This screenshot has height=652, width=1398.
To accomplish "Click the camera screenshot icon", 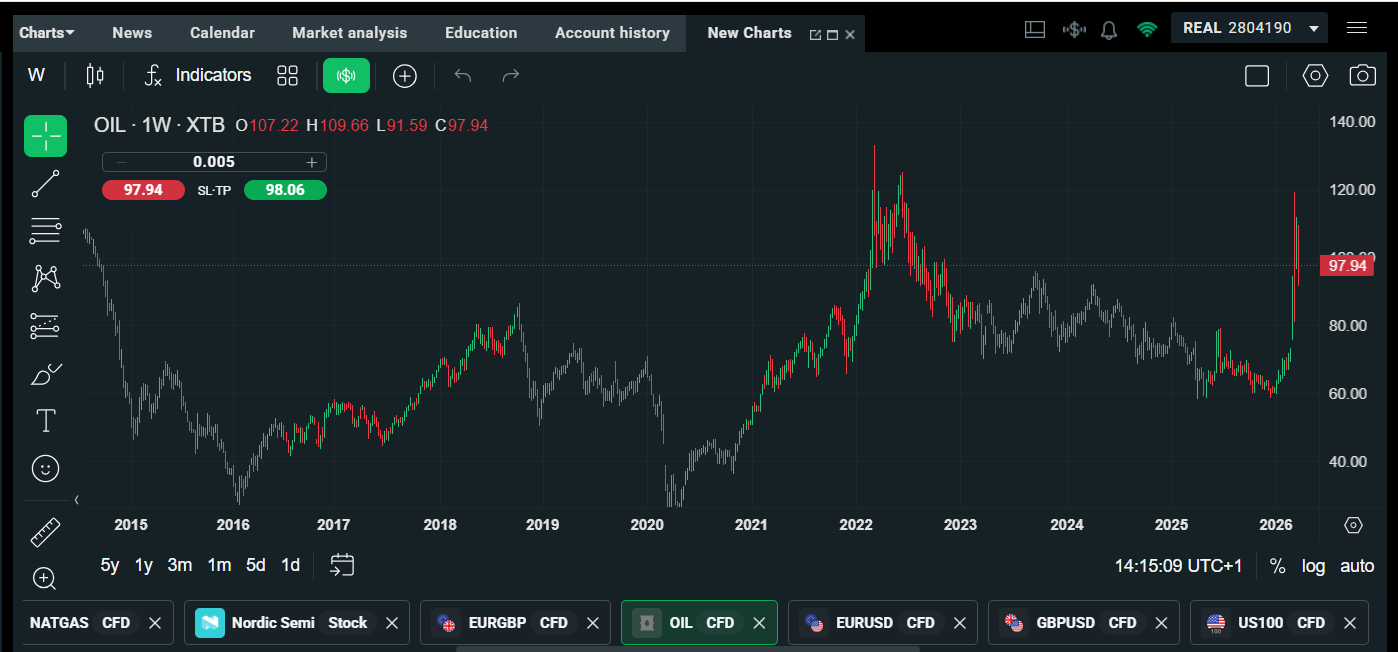I will [1361, 75].
